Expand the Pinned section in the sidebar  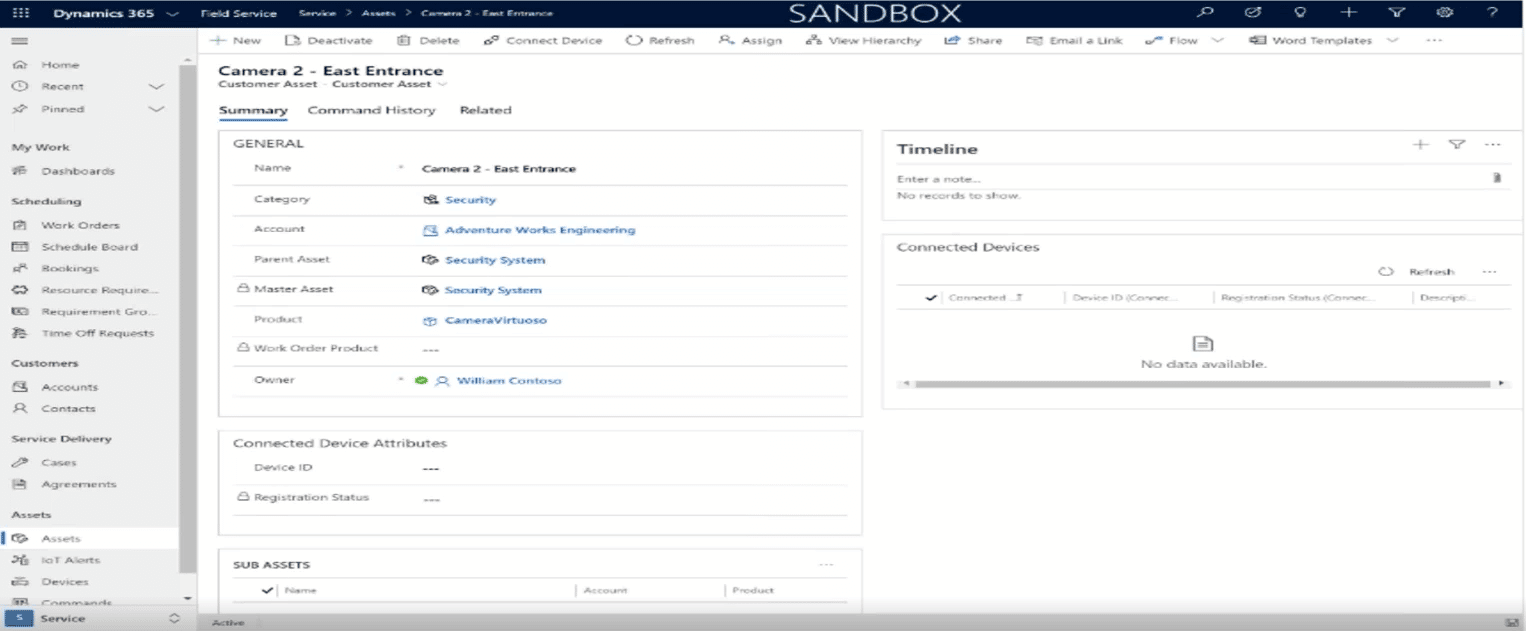coord(156,109)
